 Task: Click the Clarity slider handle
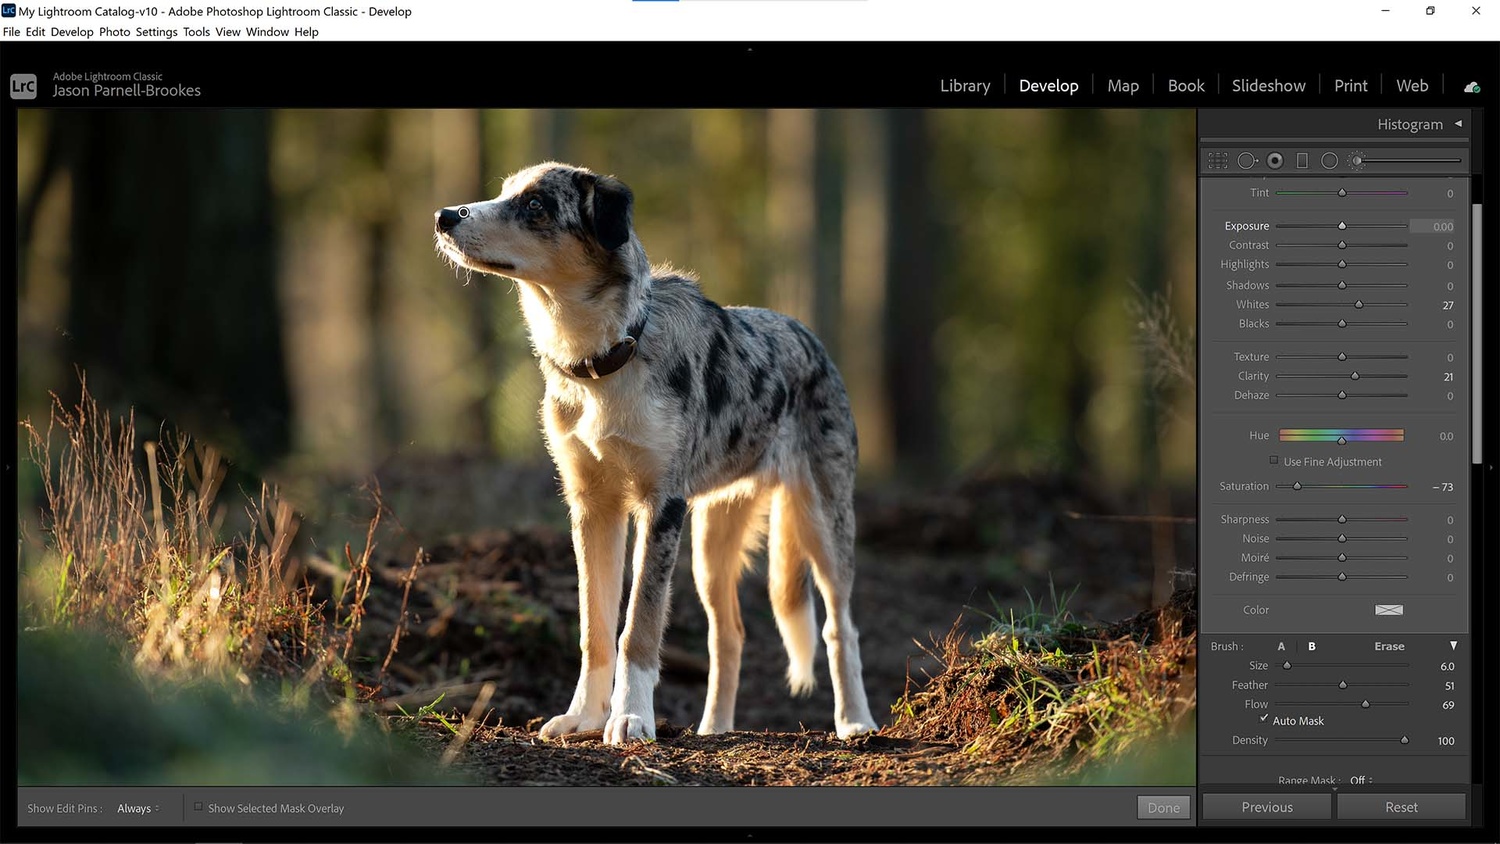1355,376
